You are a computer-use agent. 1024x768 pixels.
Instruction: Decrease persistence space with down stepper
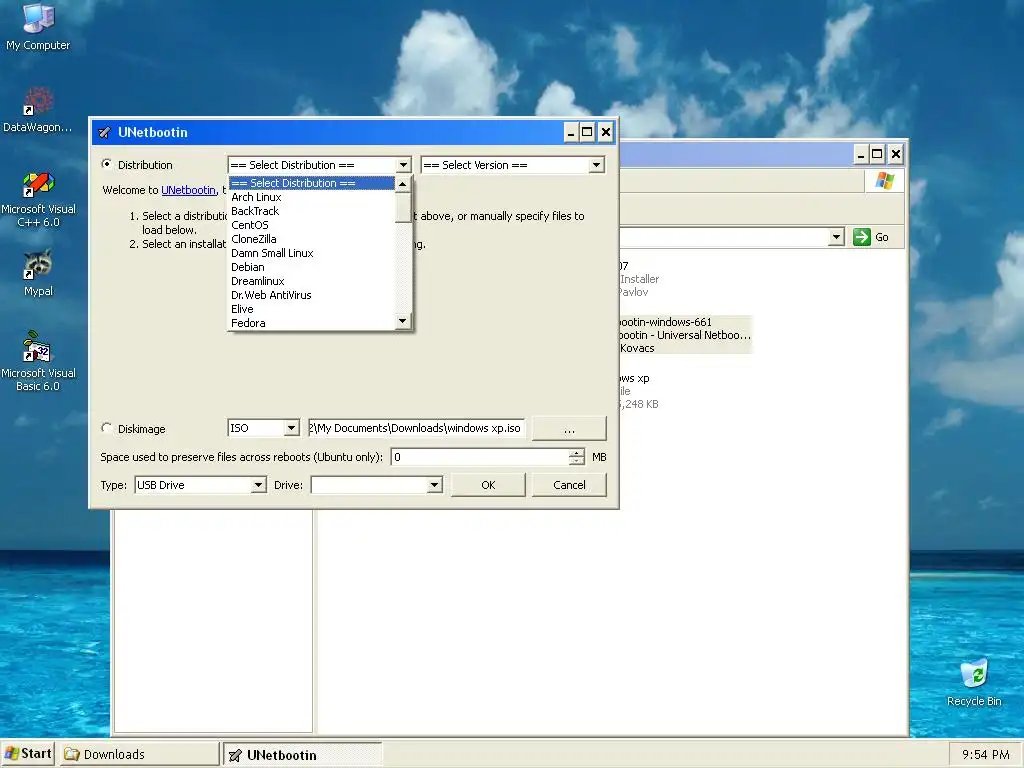coord(577,461)
